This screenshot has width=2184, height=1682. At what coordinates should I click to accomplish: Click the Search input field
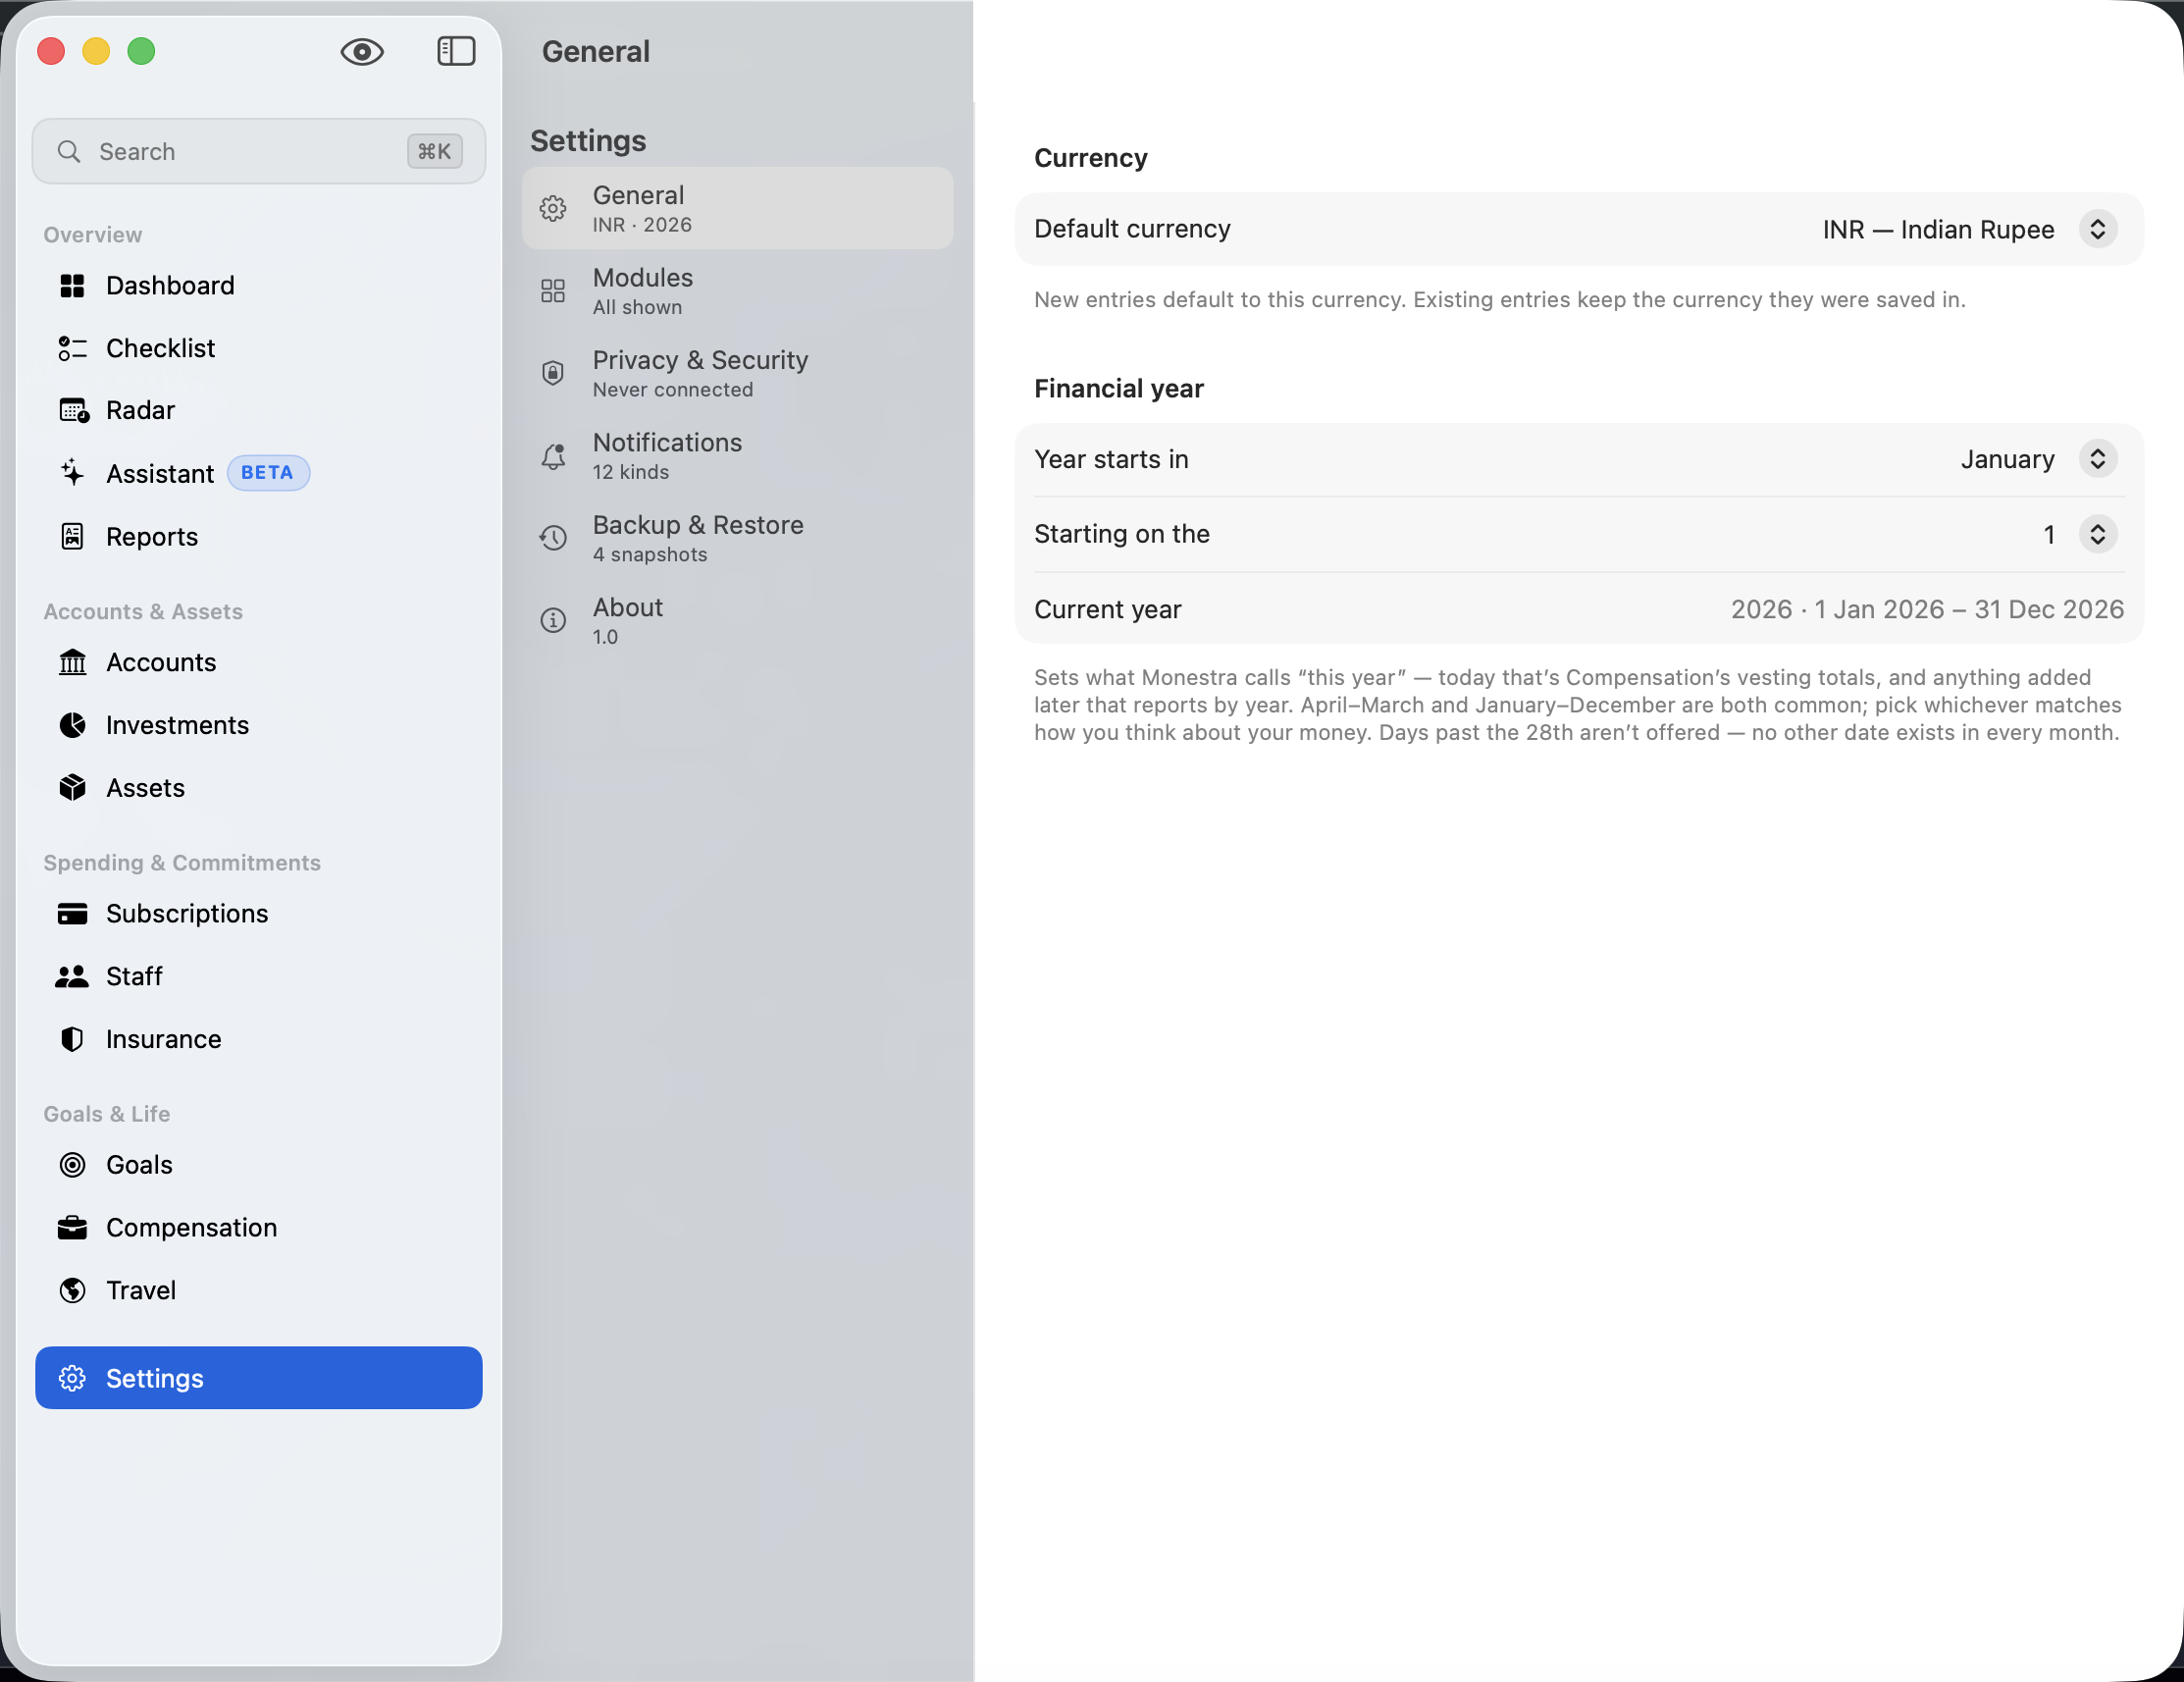[x=259, y=151]
